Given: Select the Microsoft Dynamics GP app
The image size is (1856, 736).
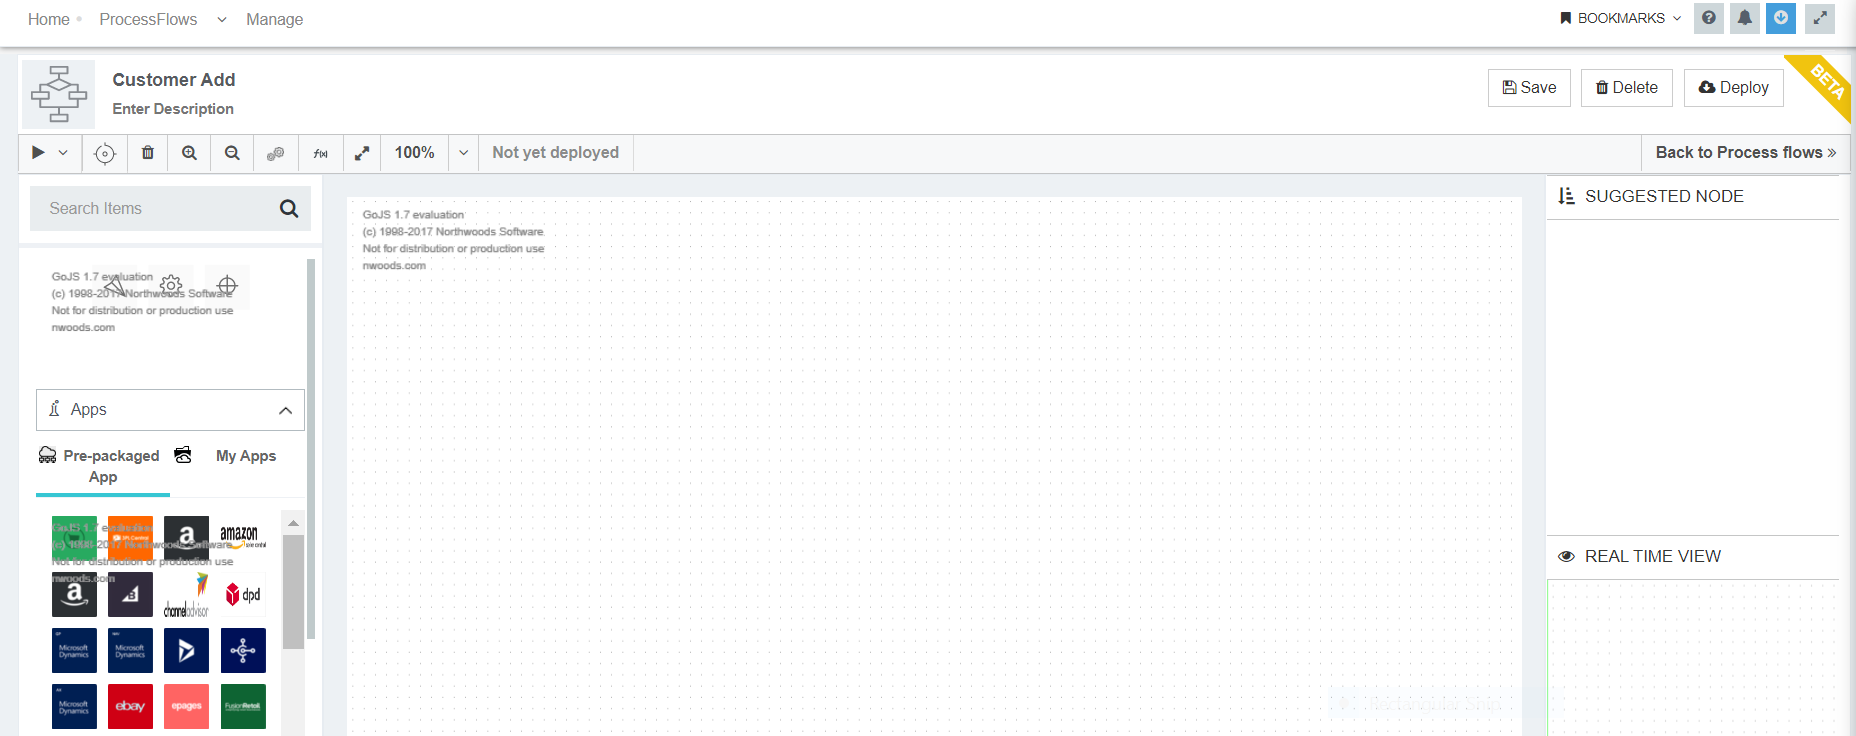Looking at the screenshot, I should pyautogui.click(x=74, y=651).
